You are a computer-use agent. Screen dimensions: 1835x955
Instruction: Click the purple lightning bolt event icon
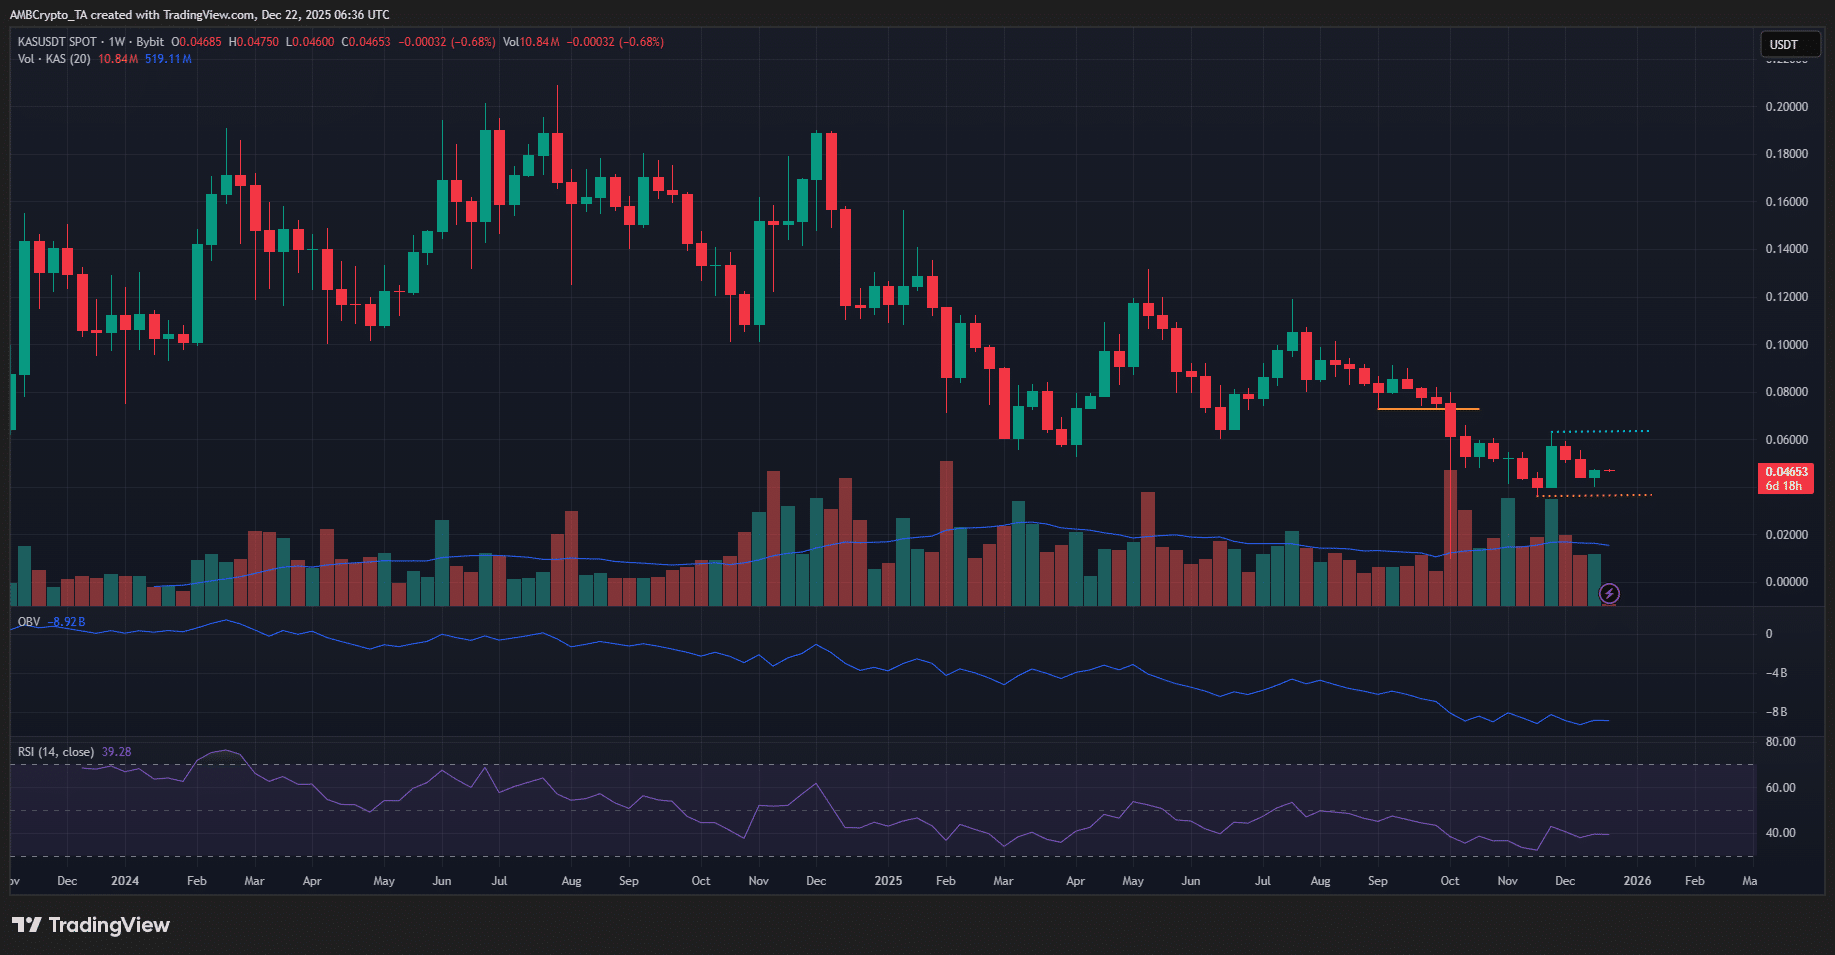(x=1609, y=594)
